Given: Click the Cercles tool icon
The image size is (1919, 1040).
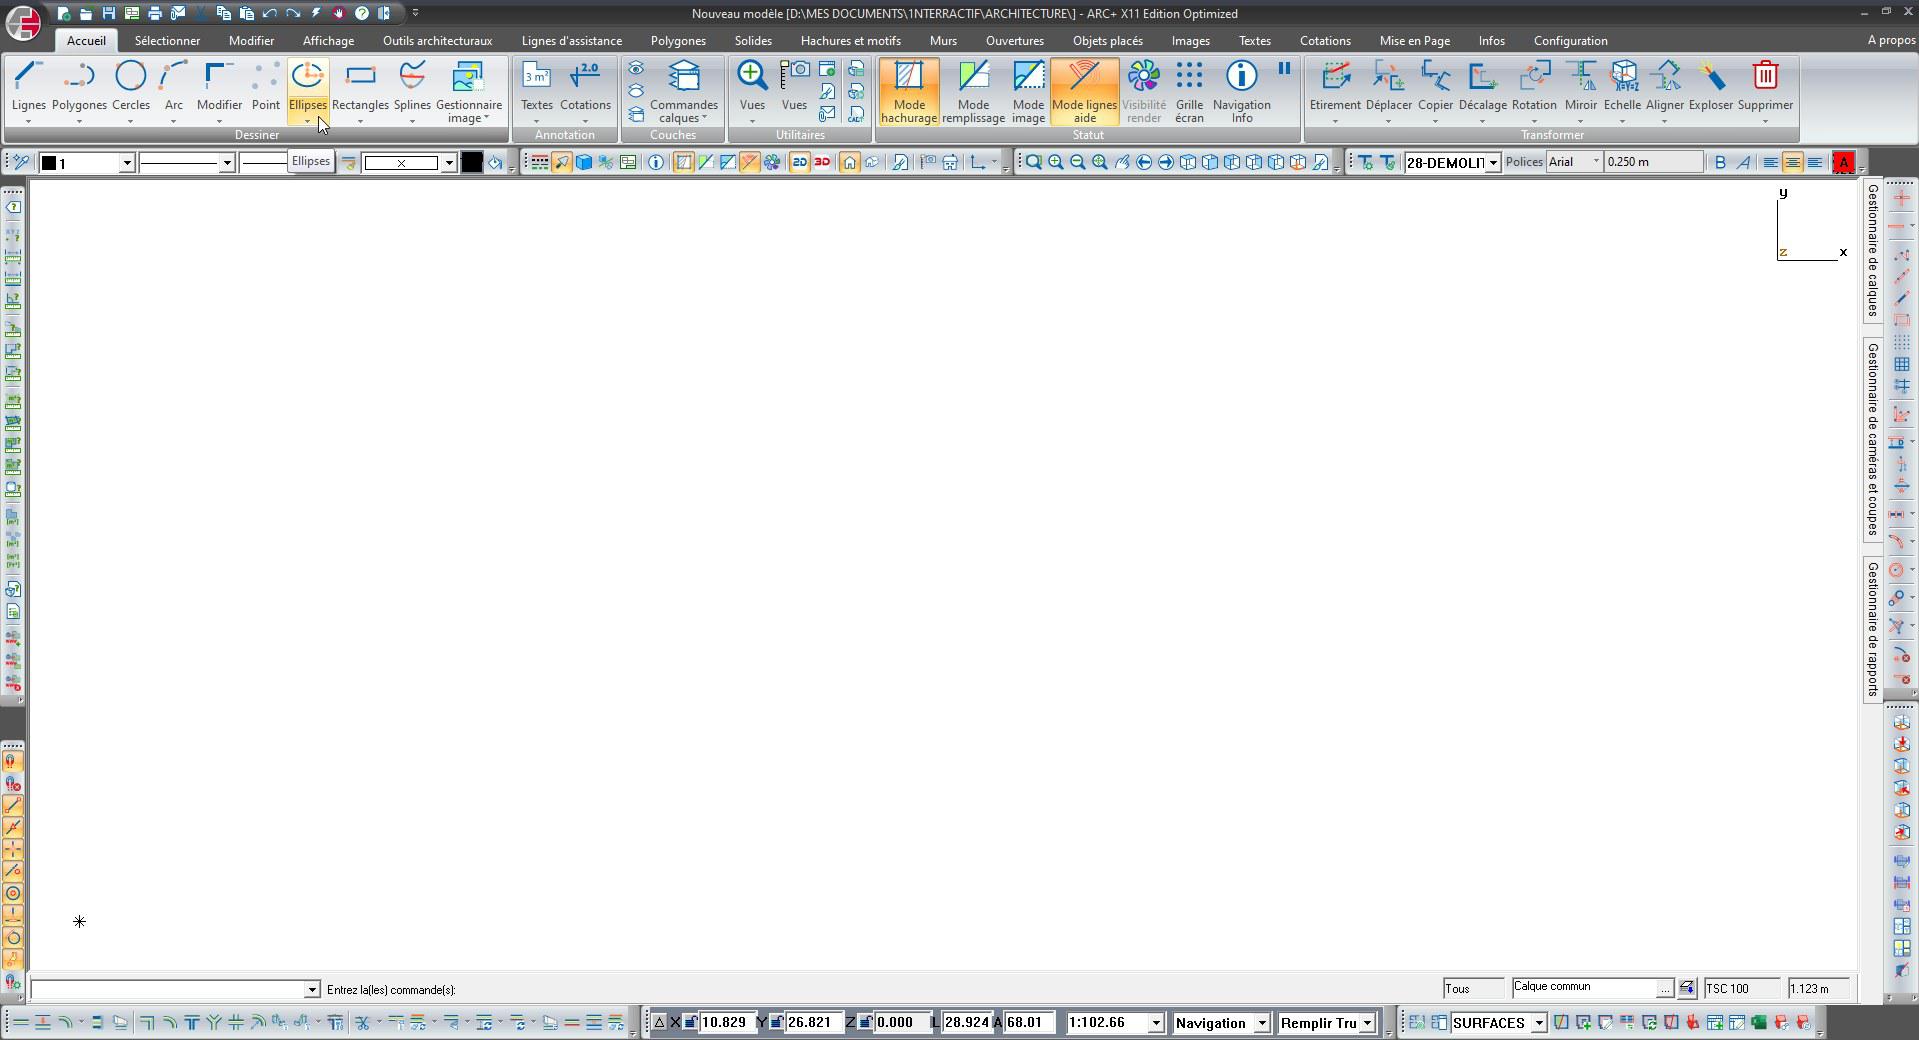Looking at the screenshot, I should pos(130,76).
